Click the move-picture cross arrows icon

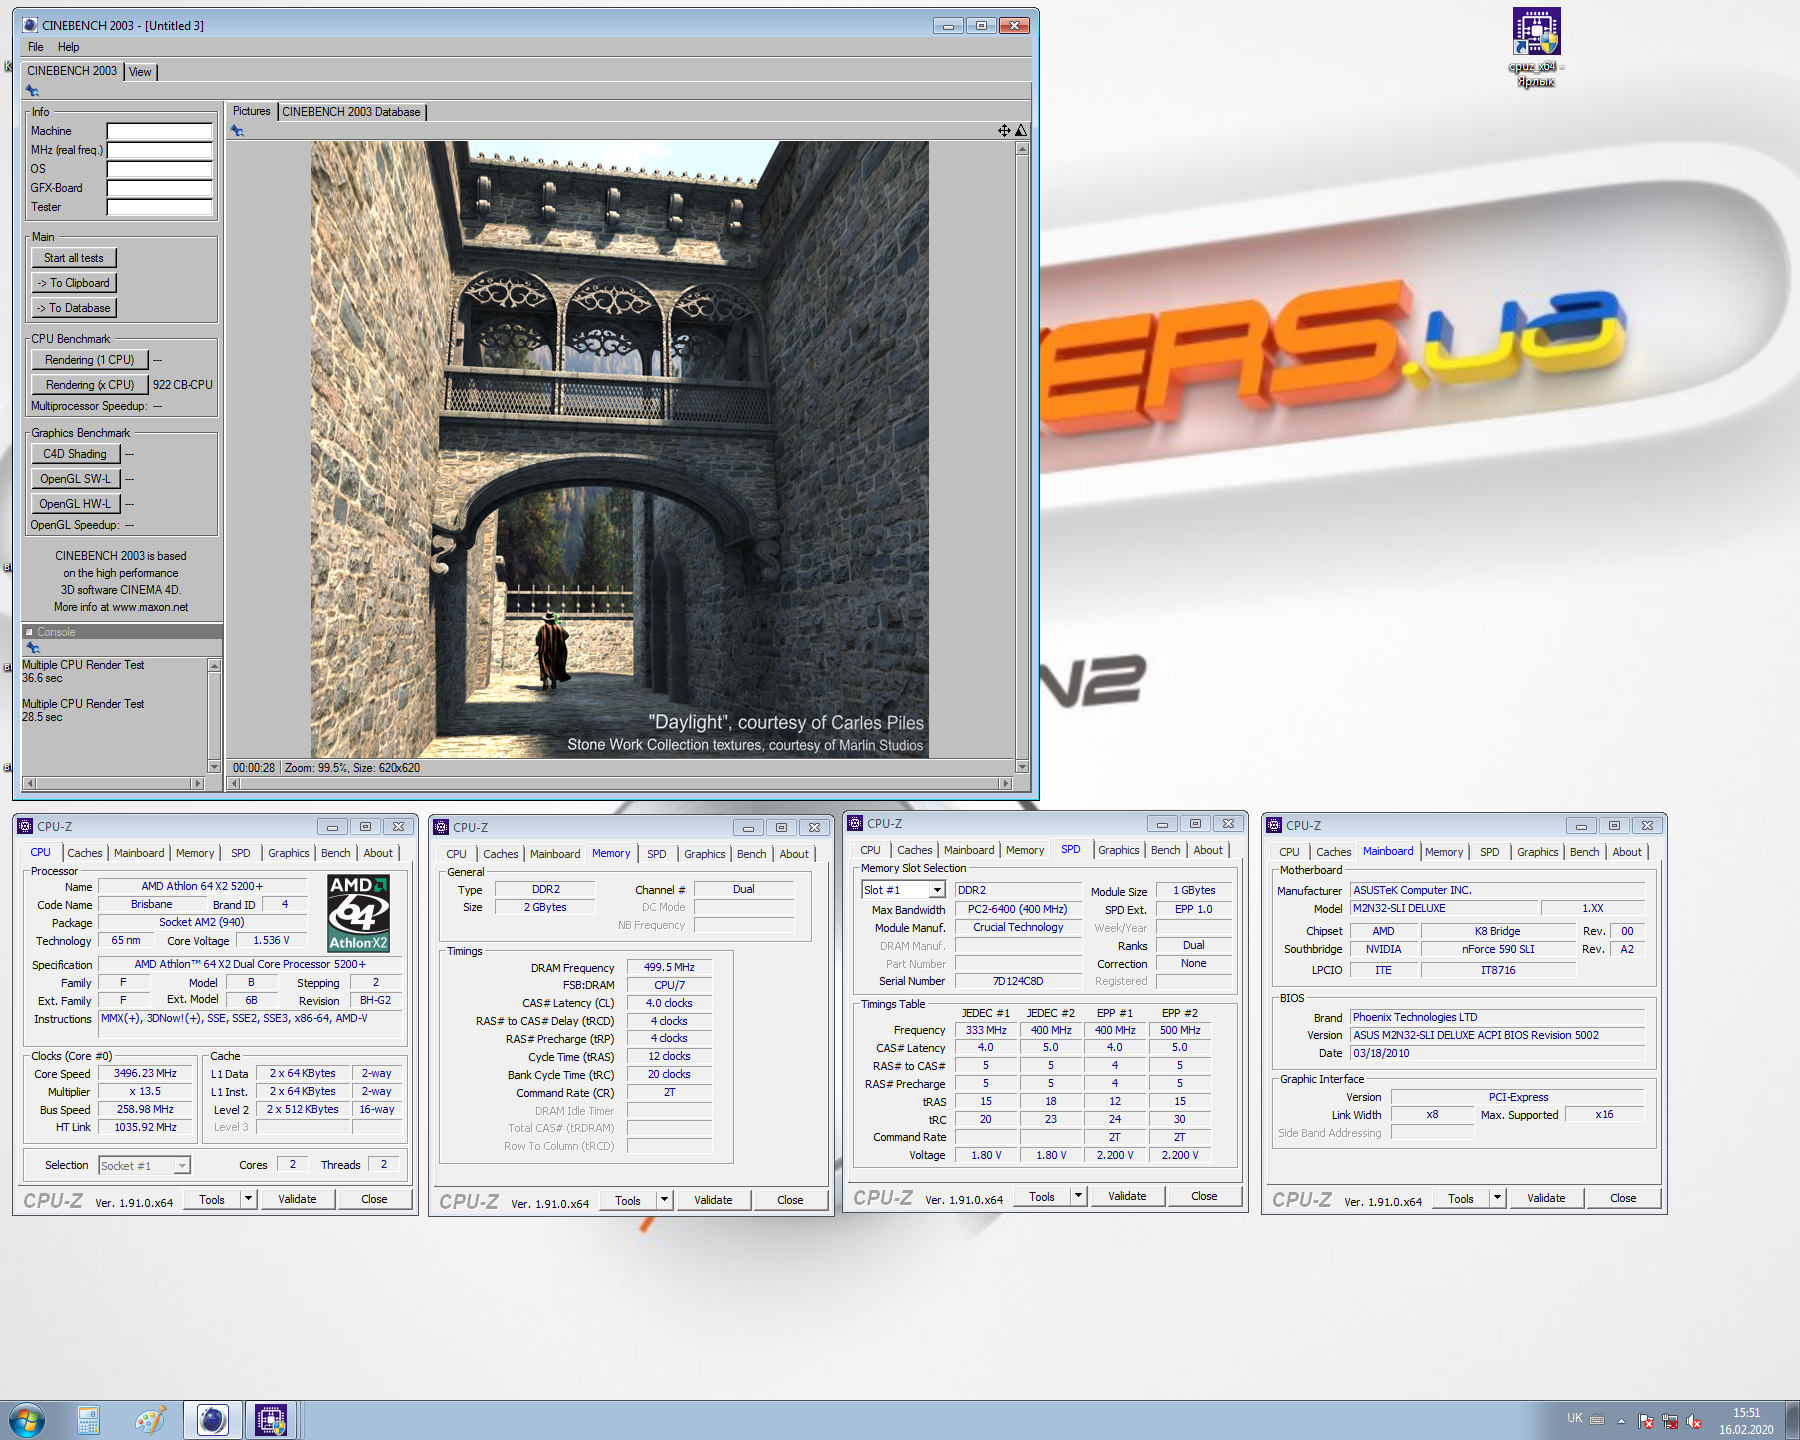(x=1004, y=130)
